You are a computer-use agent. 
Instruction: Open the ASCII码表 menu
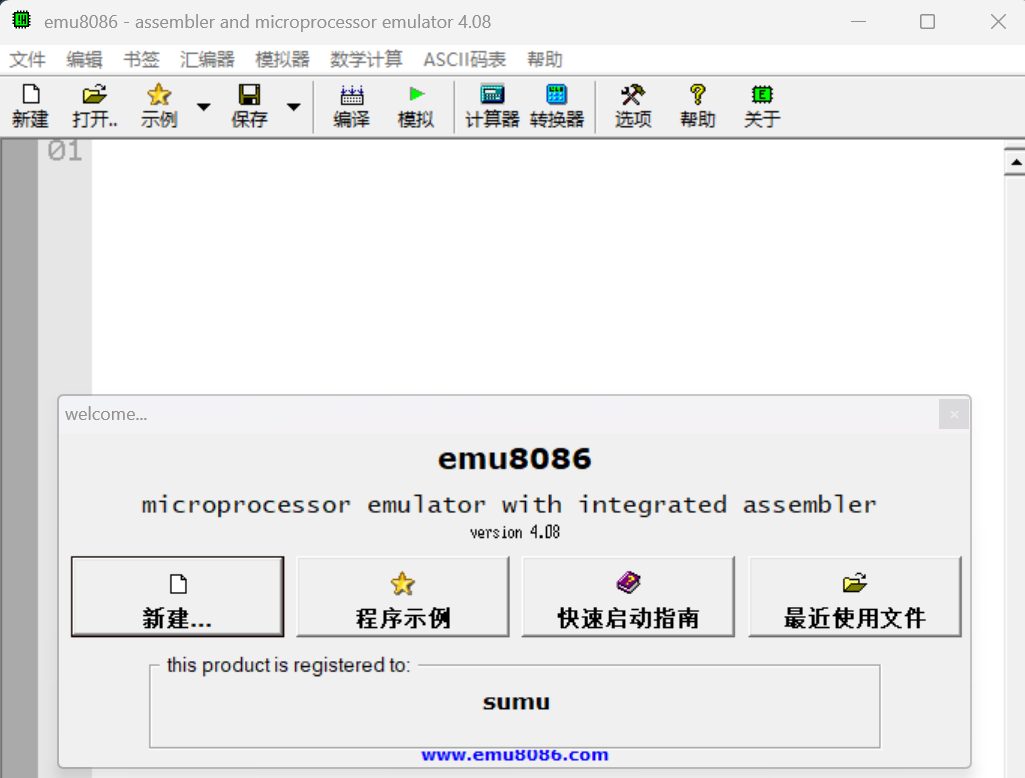[464, 60]
